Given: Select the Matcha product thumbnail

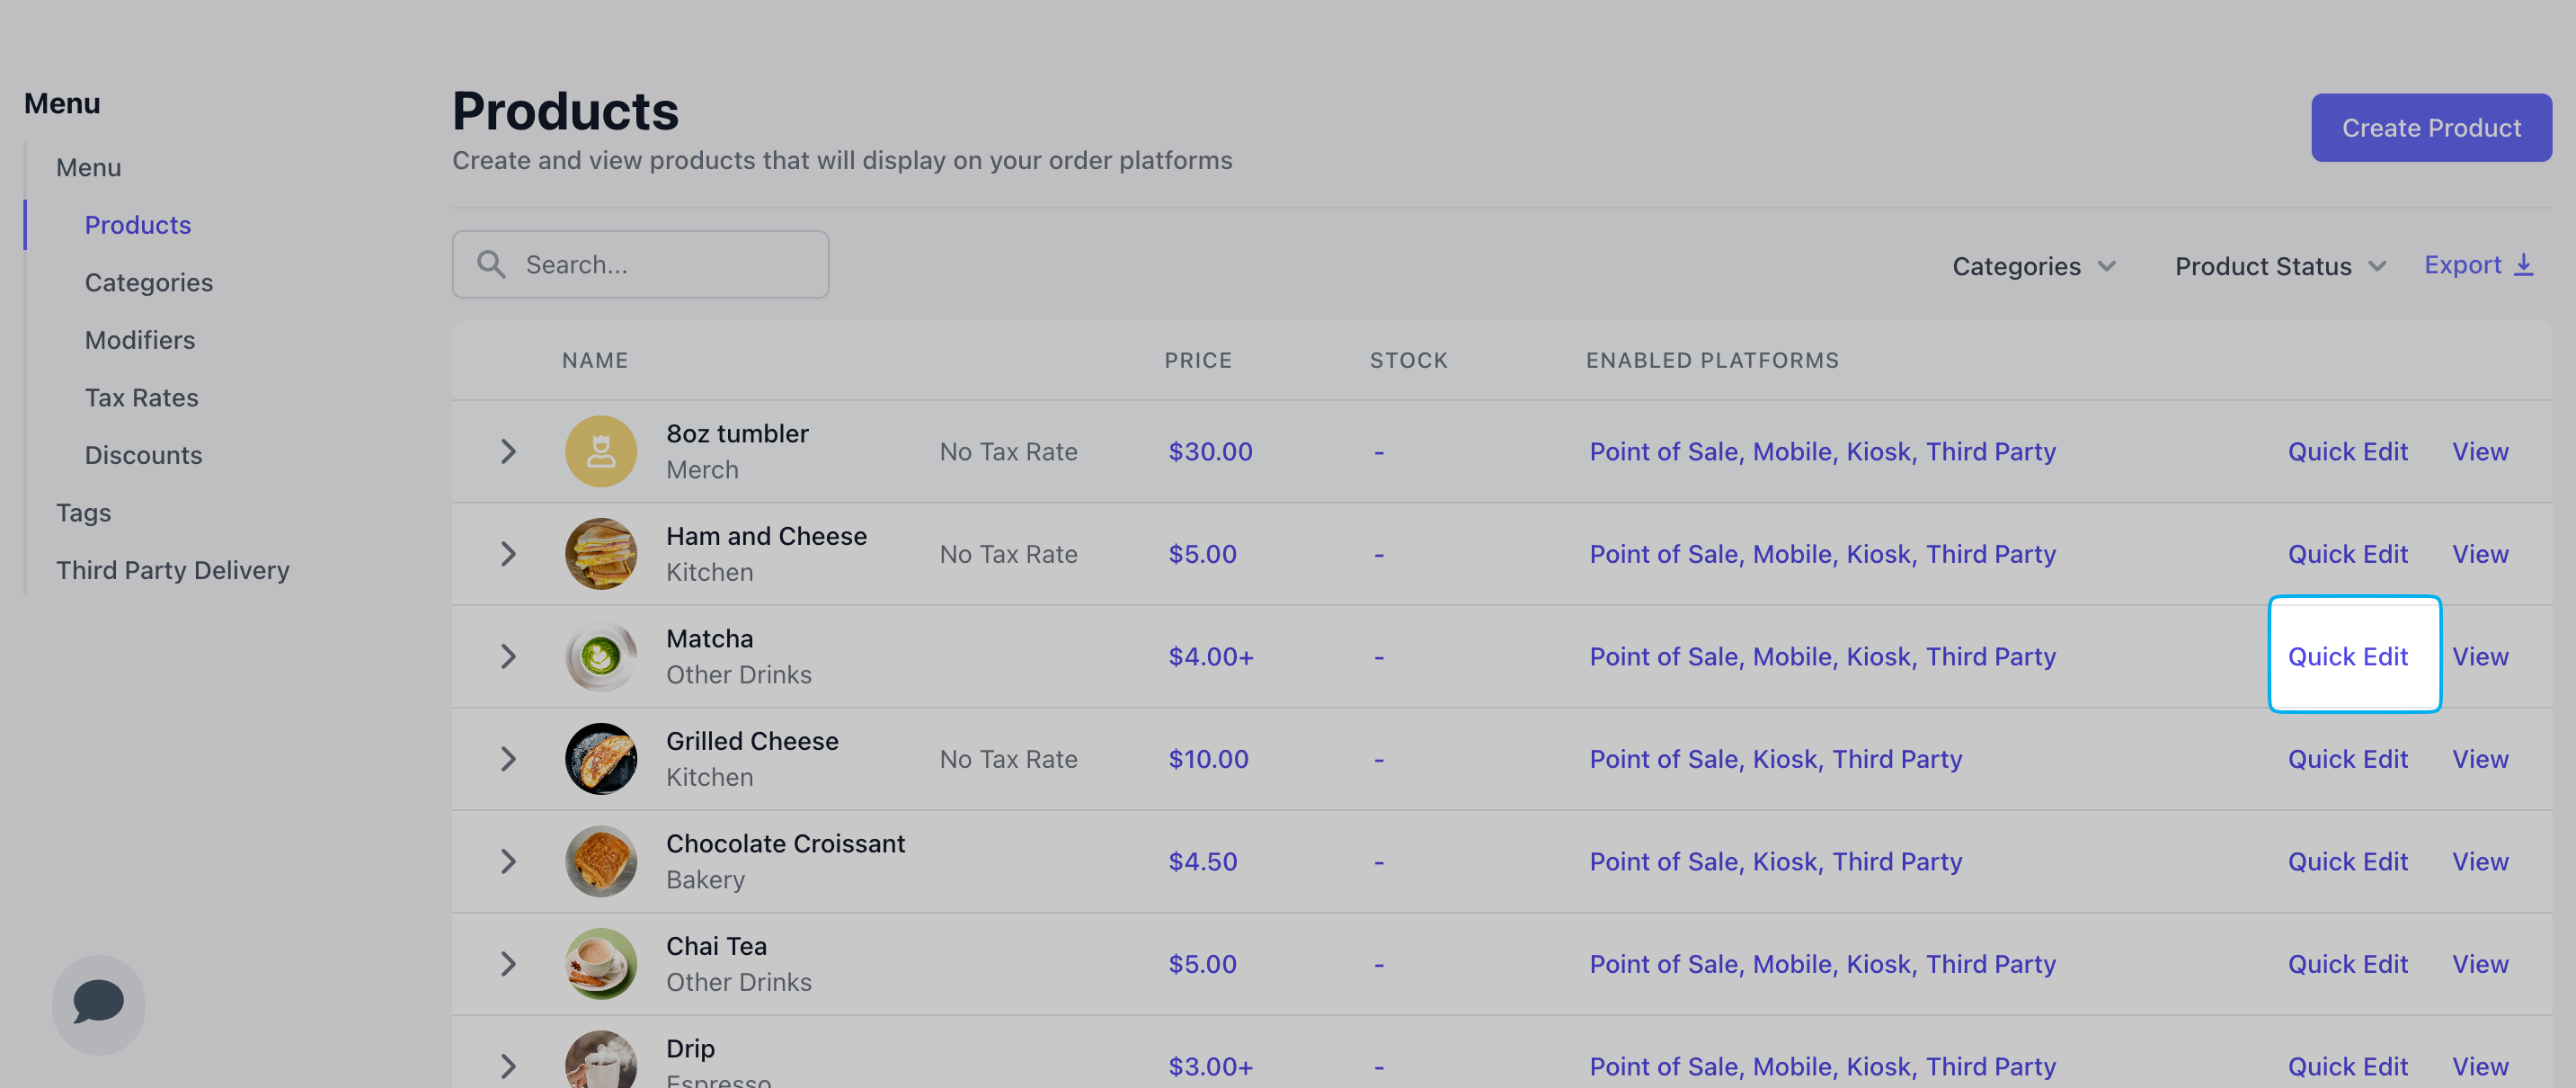Looking at the screenshot, I should 601,656.
